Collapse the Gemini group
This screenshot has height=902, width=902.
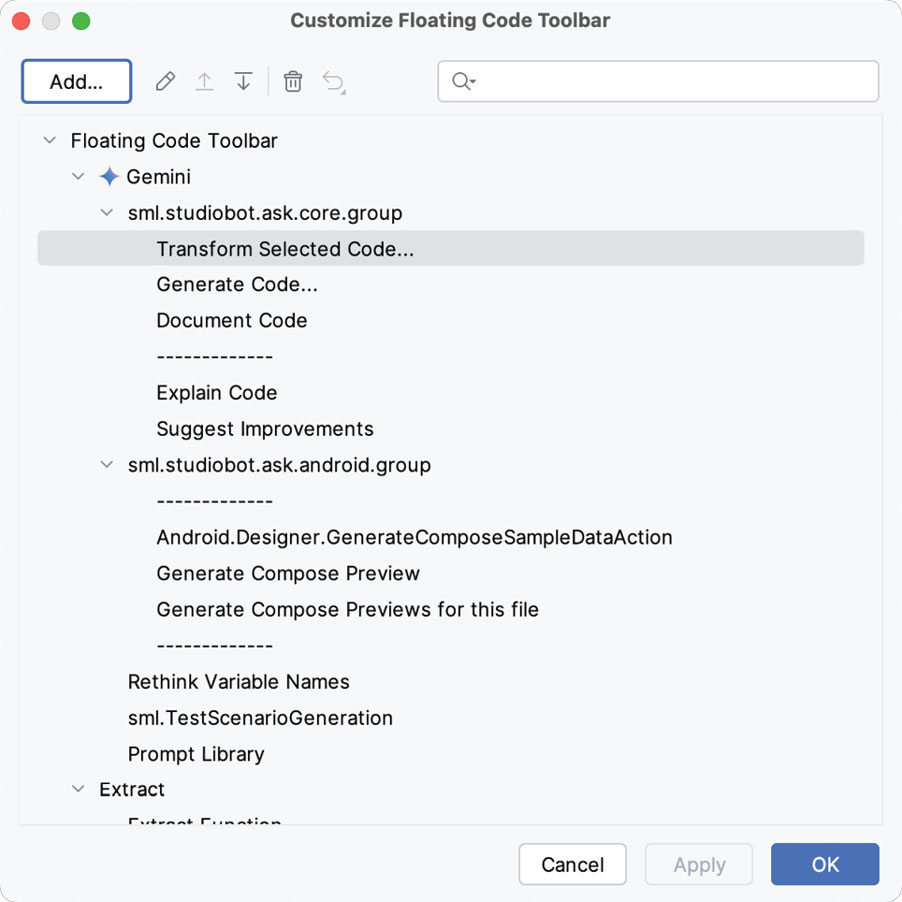click(78, 177)
